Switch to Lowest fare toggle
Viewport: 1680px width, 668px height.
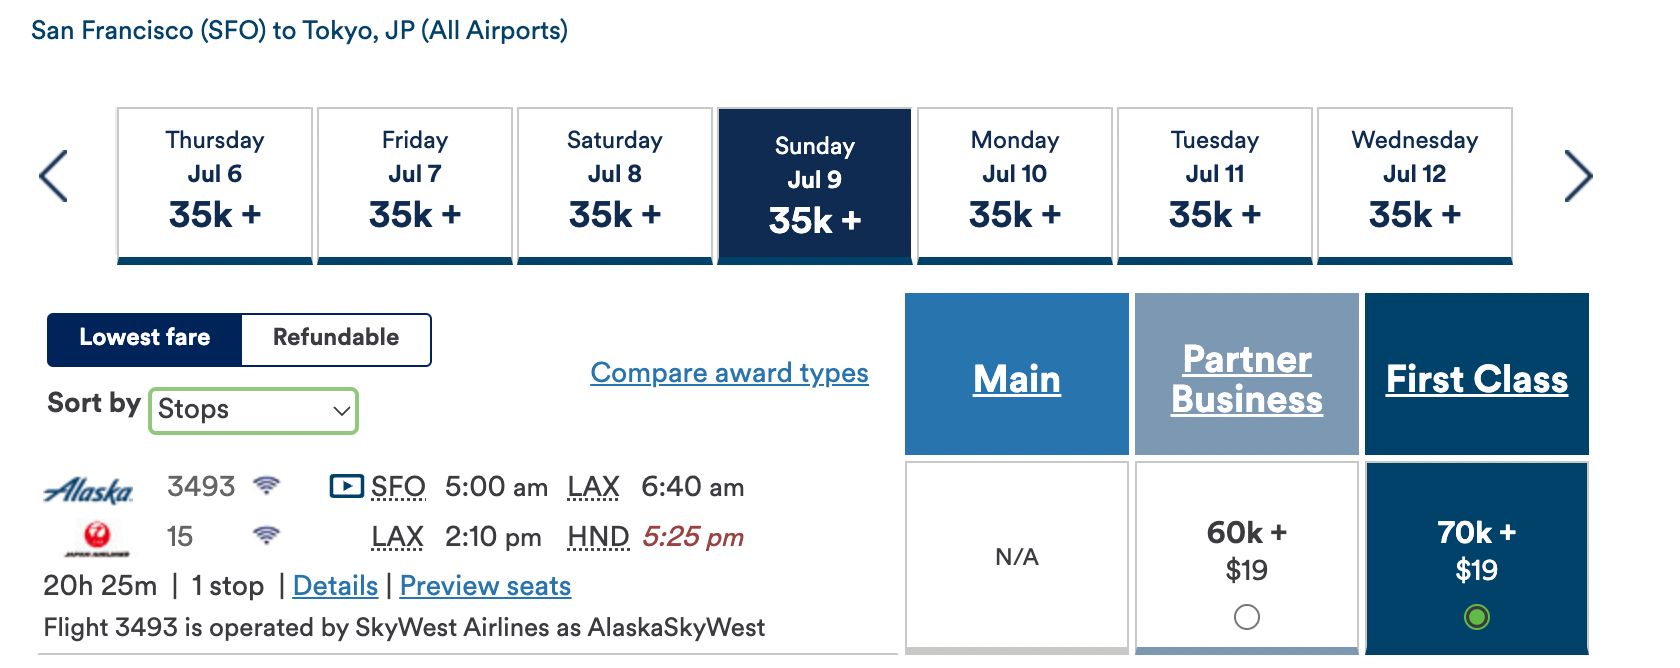click(145, 338)
